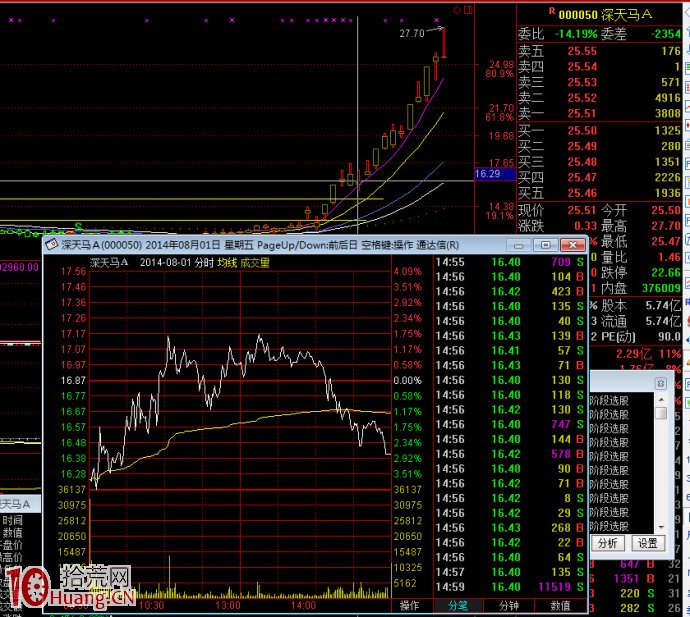Click the 最低 25.47 field
Viewport: 690px width, 617px height.
point(641,242)
